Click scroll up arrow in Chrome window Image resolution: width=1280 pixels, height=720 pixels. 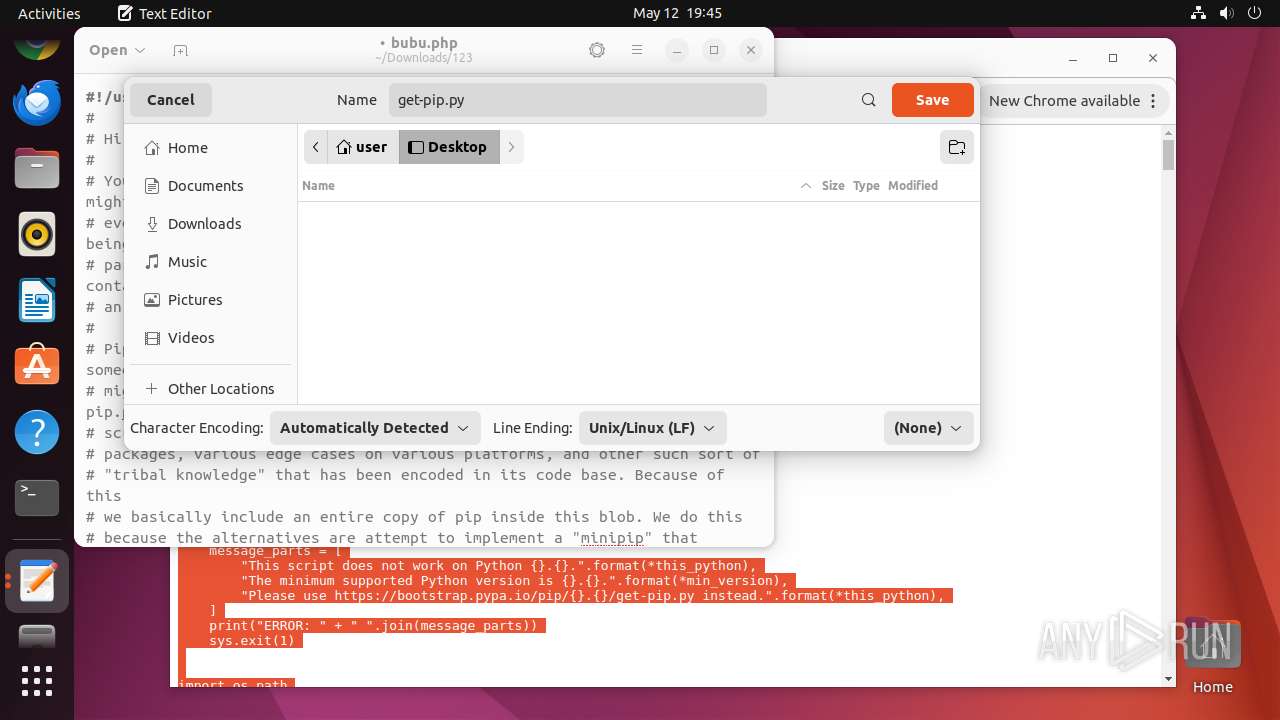click(x=1169, y=132)
